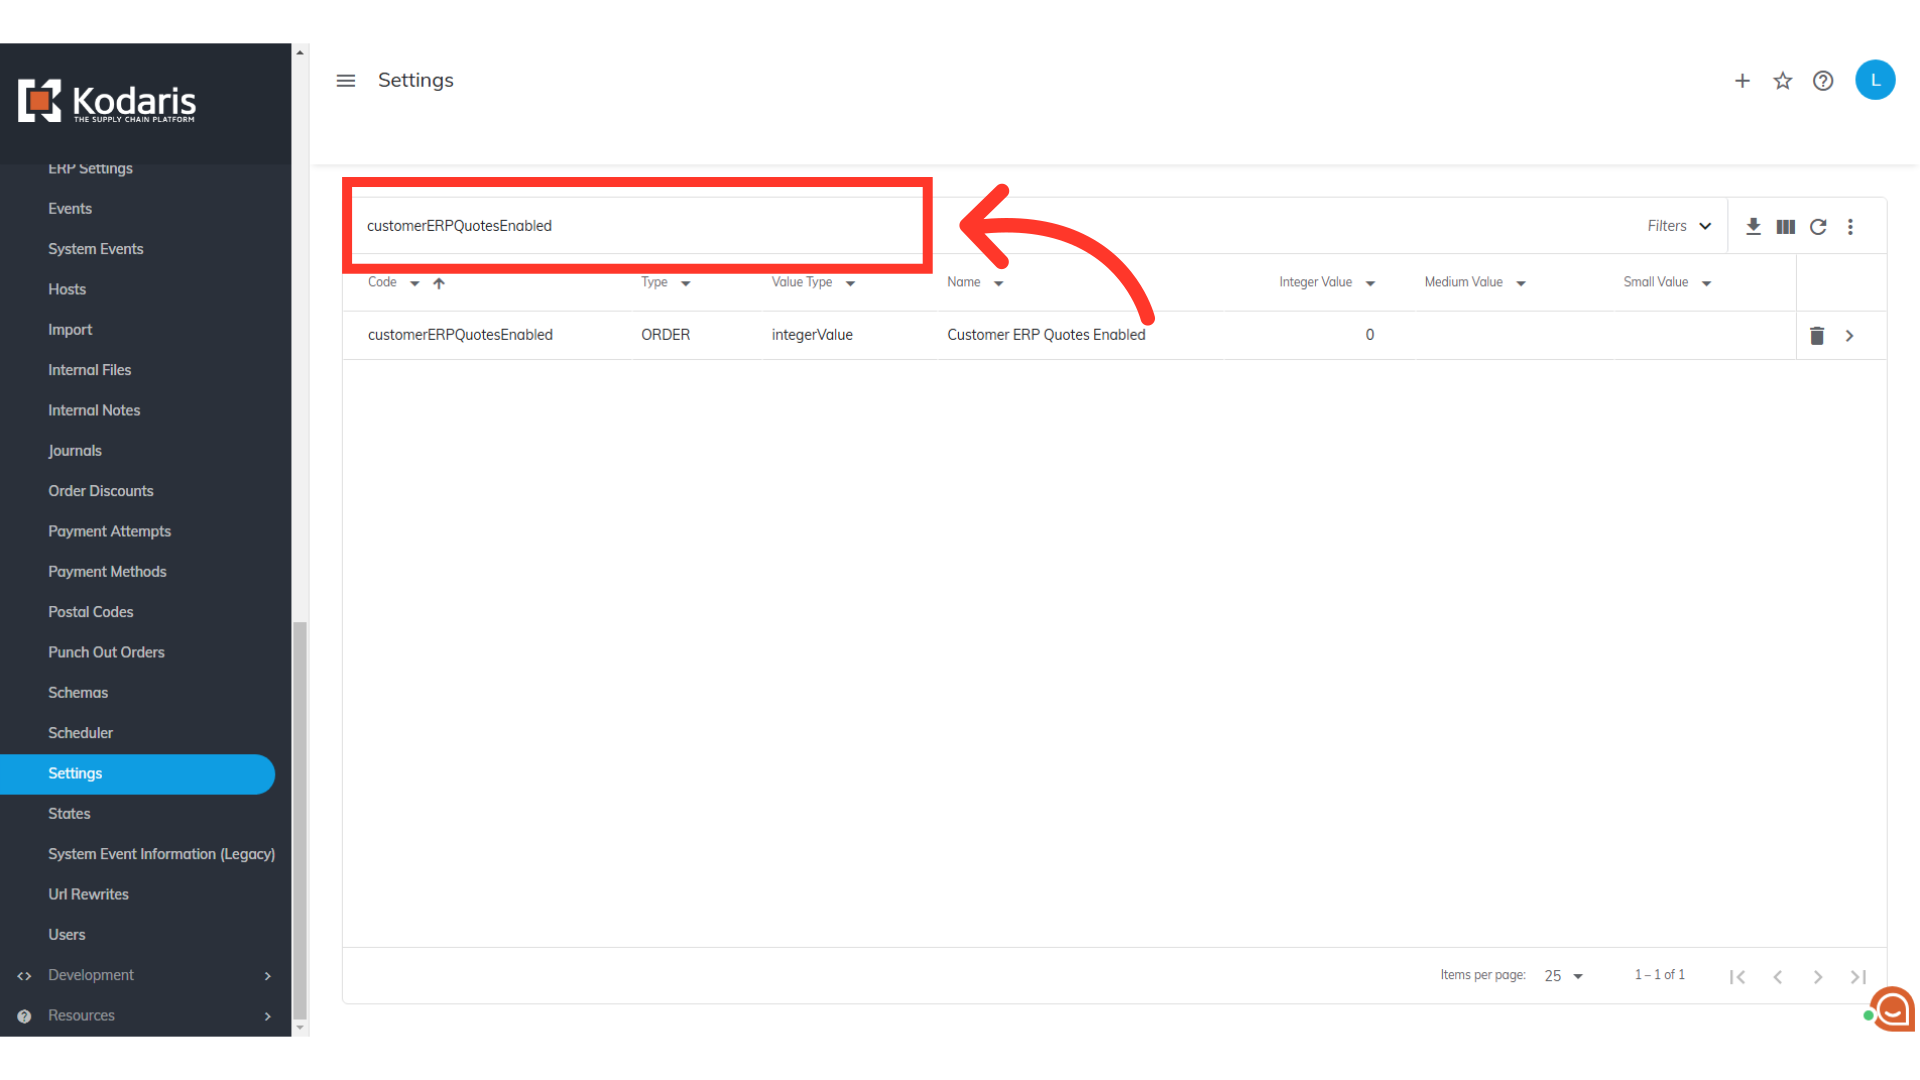Expand the Filters dropdown
1920x1080 pixels.
1679,226
